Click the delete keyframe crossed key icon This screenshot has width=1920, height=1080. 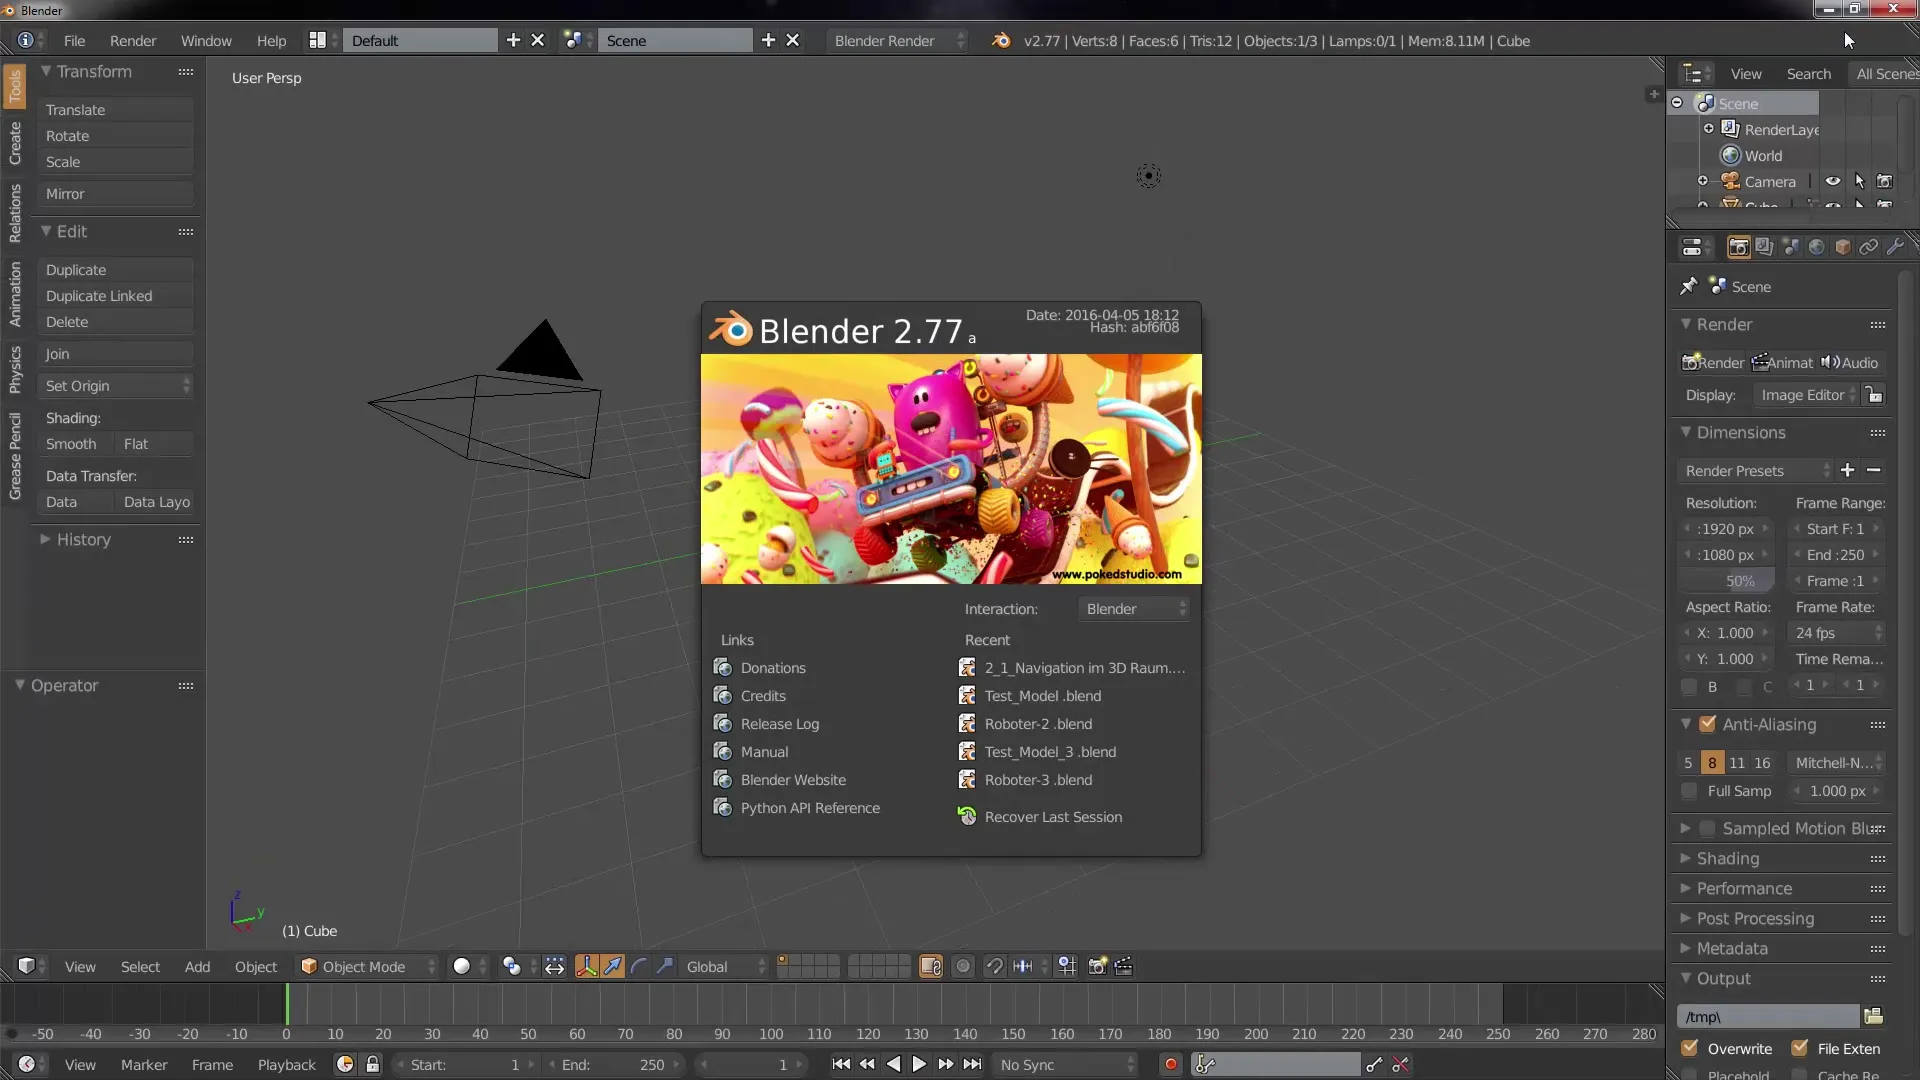pyautogui.click(x=1400, y=1065)
